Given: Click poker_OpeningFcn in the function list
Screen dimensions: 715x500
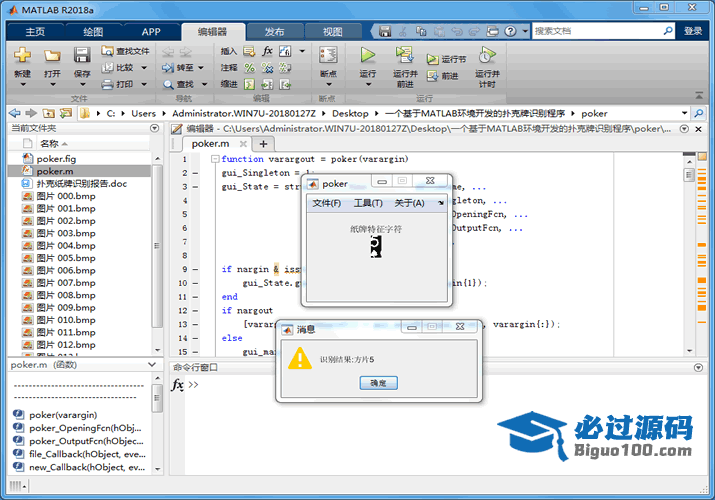Looking at the screenshot, I should coord(85,428).
